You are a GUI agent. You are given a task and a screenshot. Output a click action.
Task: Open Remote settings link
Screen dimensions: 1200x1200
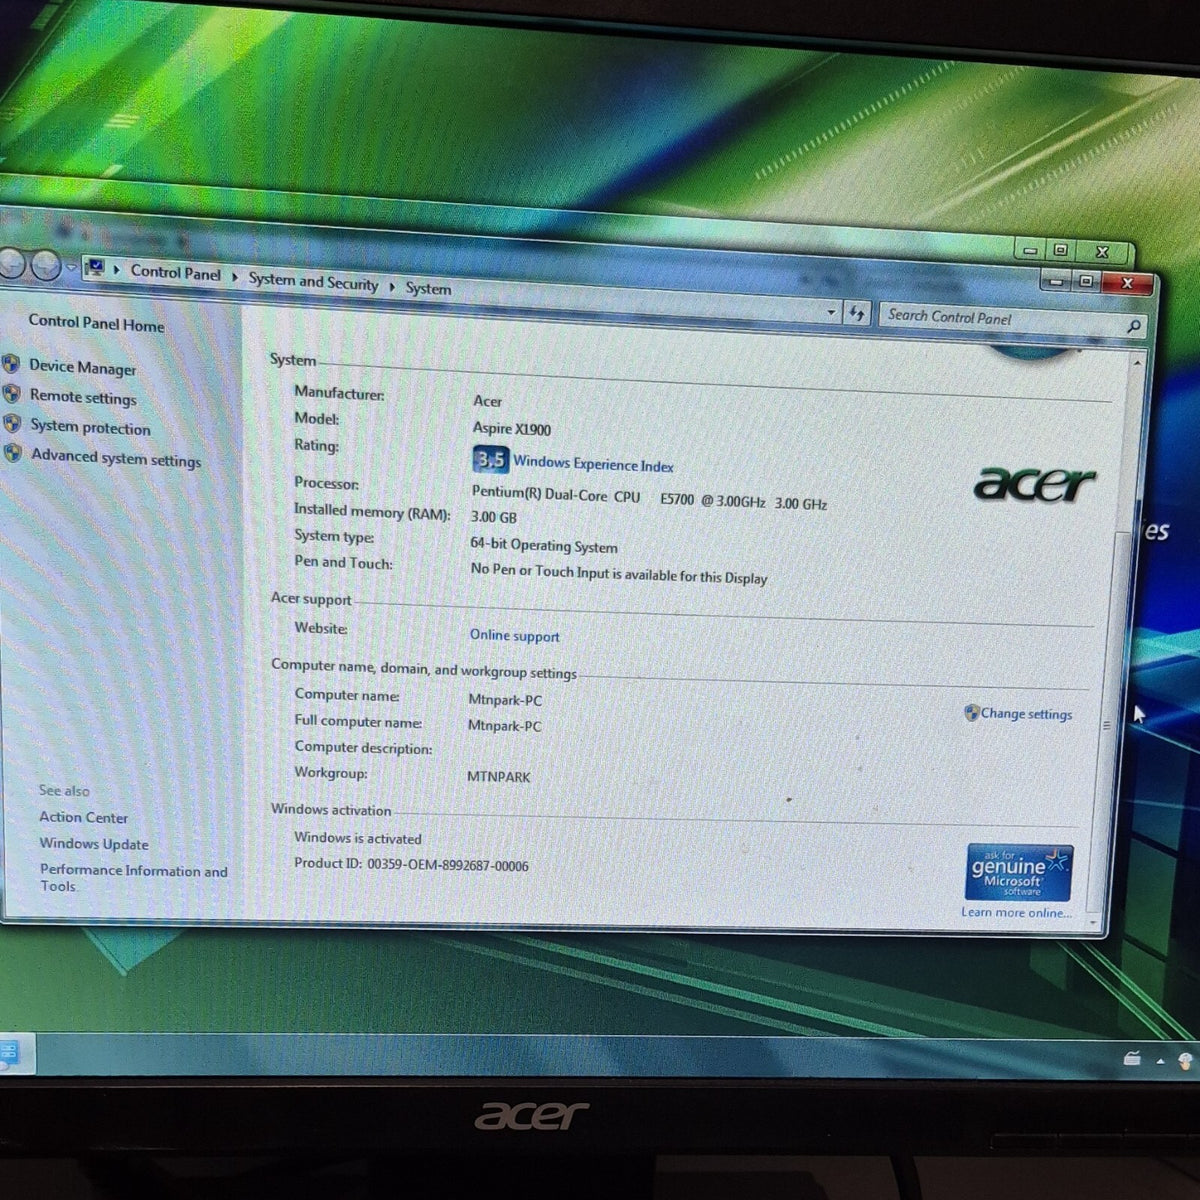83,397
